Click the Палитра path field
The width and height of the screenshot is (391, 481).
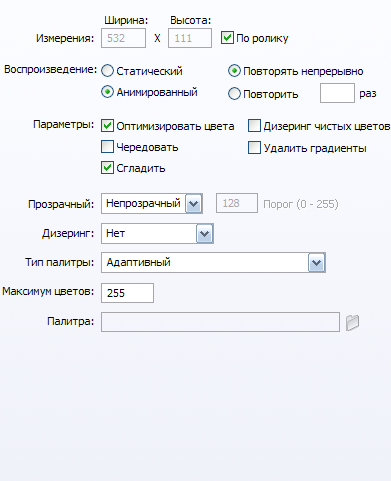[220, 322]
